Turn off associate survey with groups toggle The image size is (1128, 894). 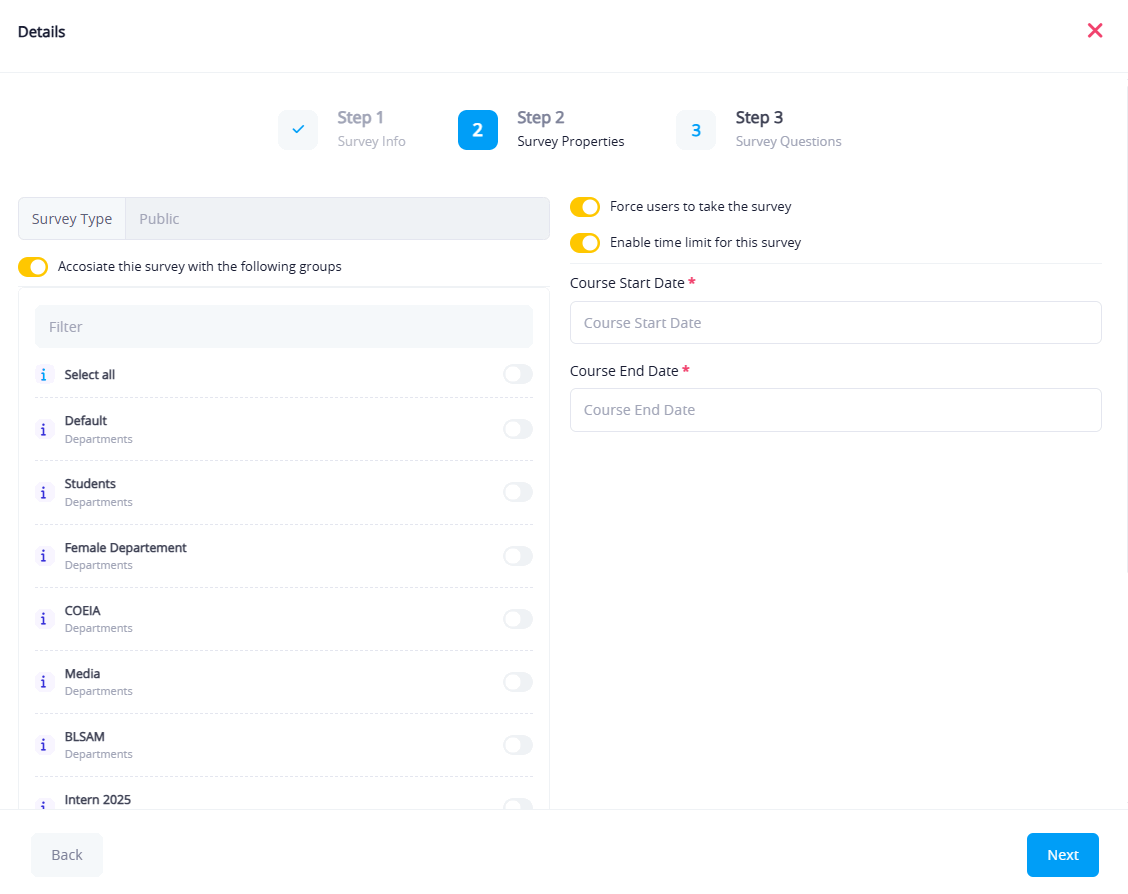tap(33, 267)
